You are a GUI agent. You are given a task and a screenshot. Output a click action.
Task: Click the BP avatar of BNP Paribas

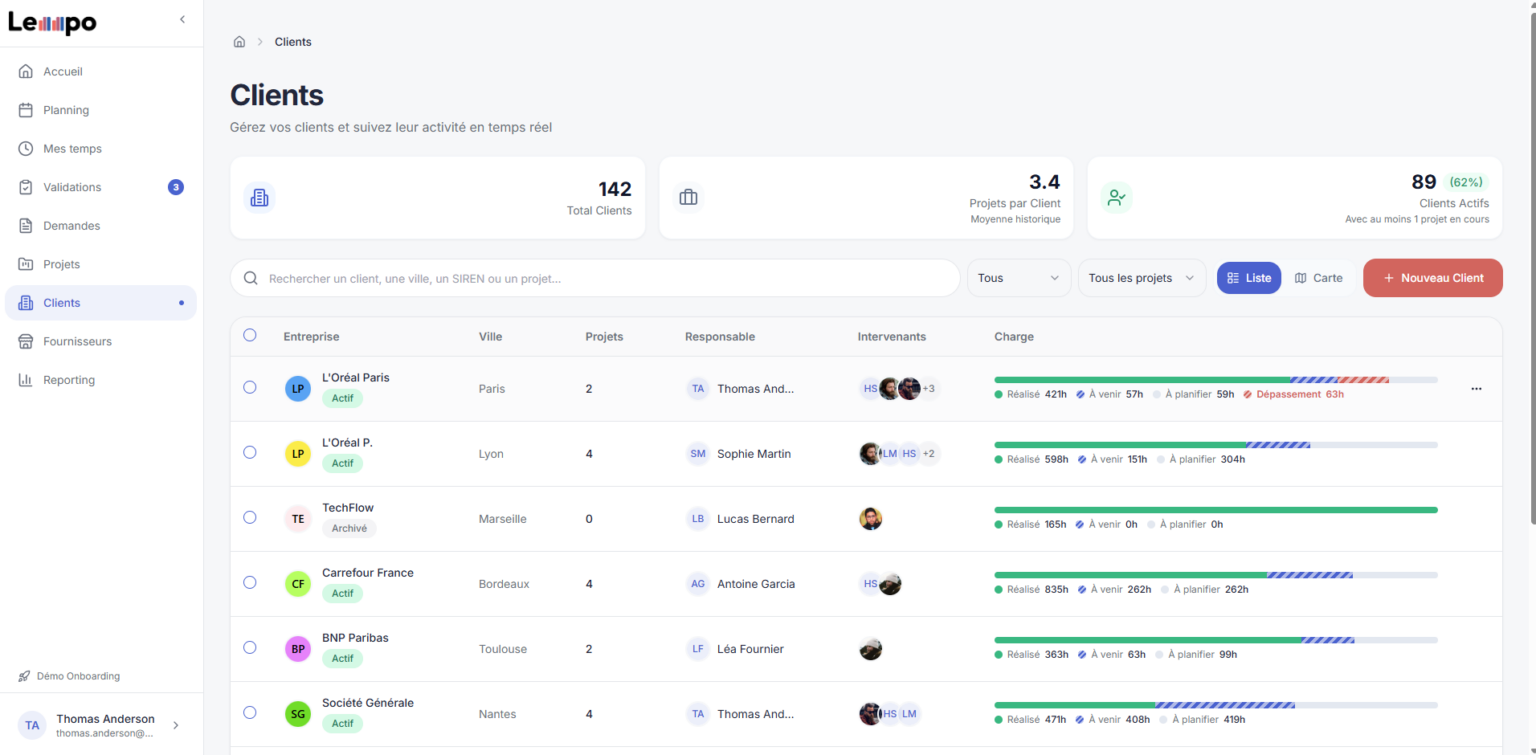(298, 649)
